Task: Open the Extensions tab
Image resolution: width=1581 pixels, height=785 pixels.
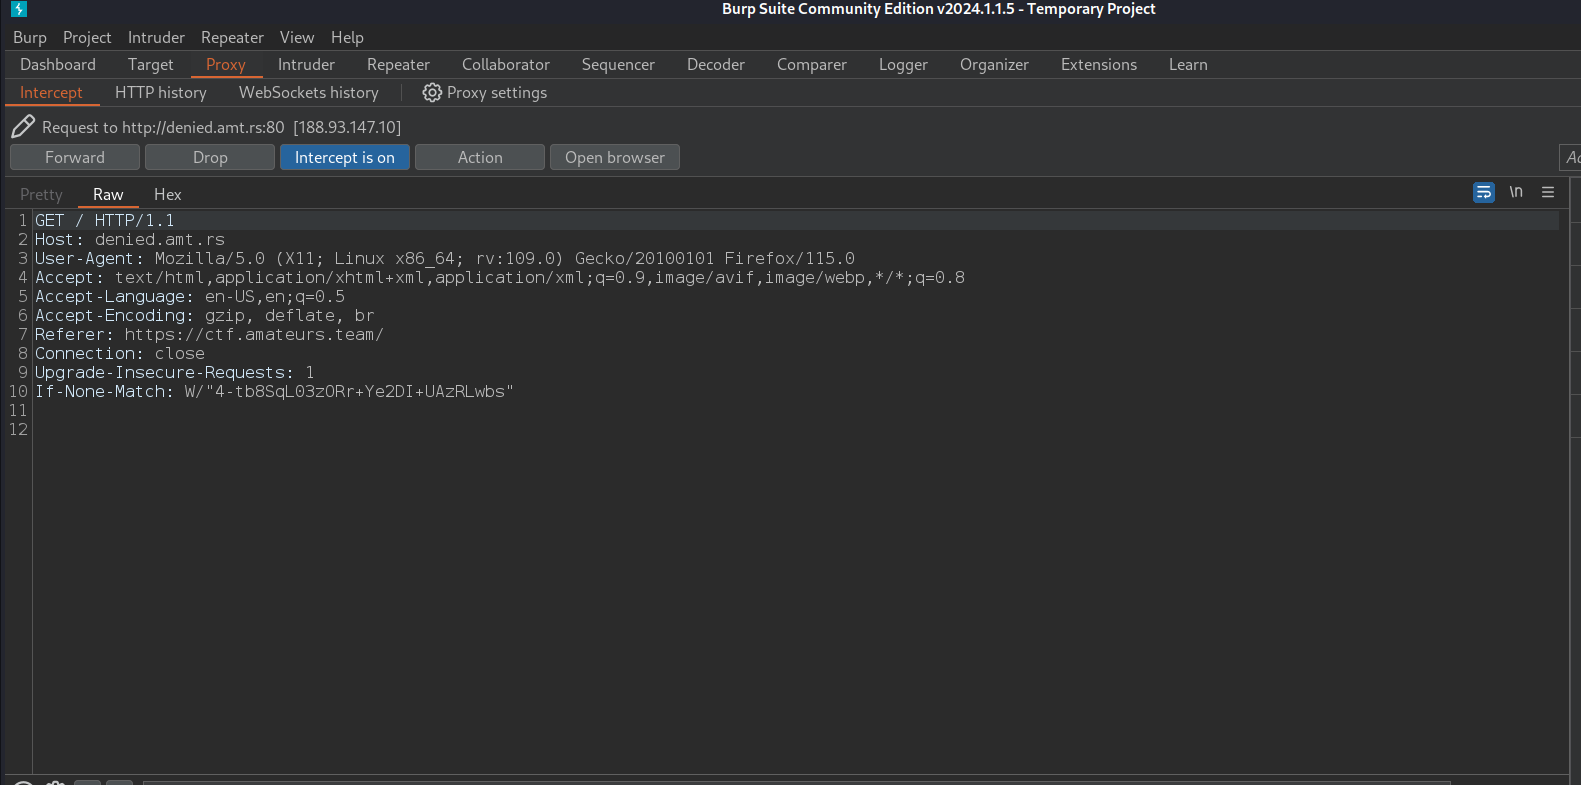Action: pos(1099,64)
